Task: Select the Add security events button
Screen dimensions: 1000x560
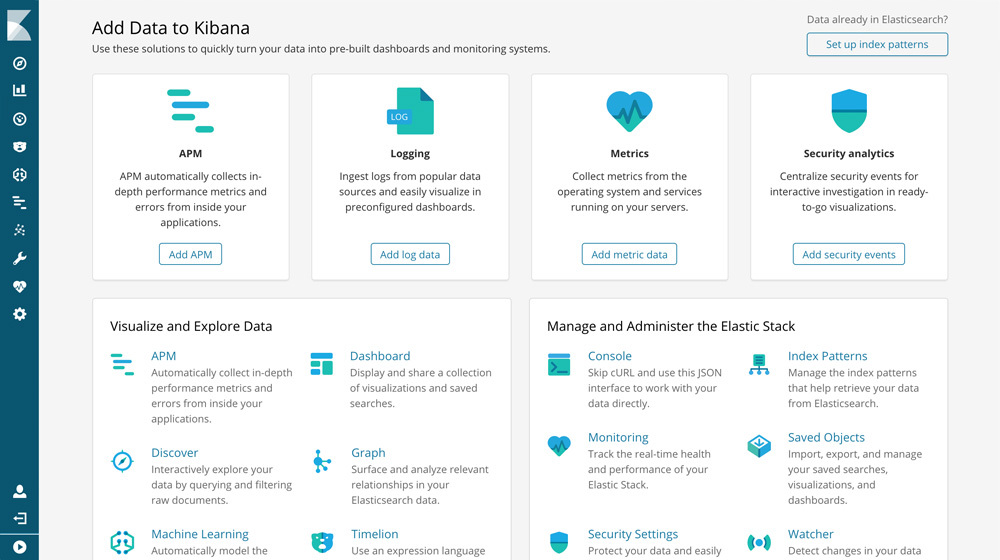Action: (x=848, y=254)
